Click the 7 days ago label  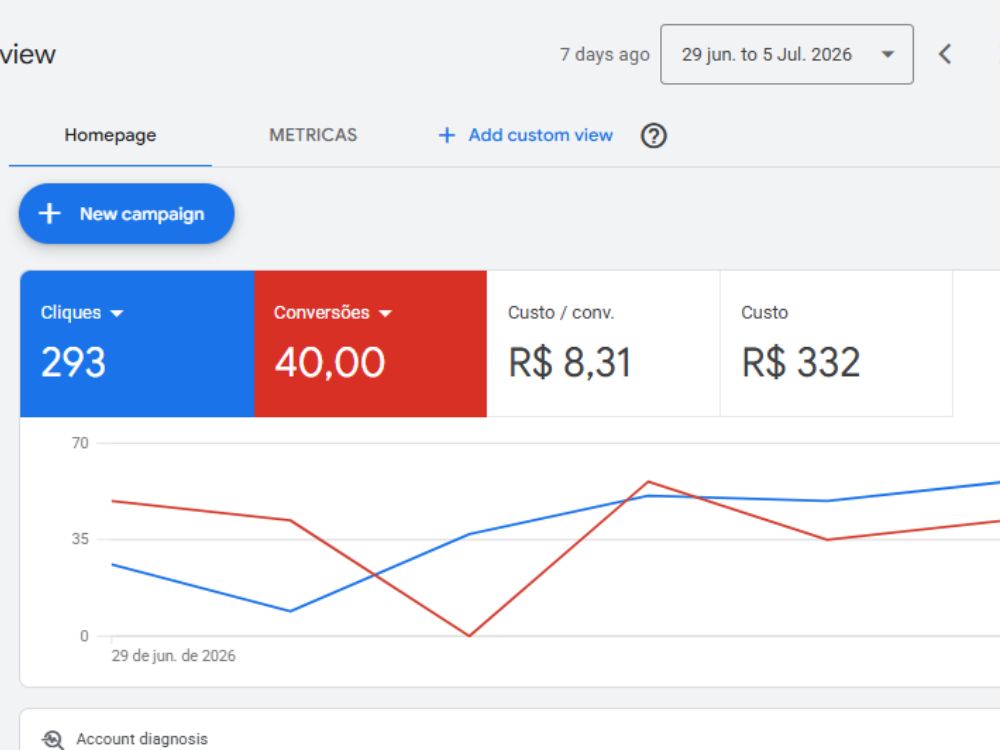(605, 55)
